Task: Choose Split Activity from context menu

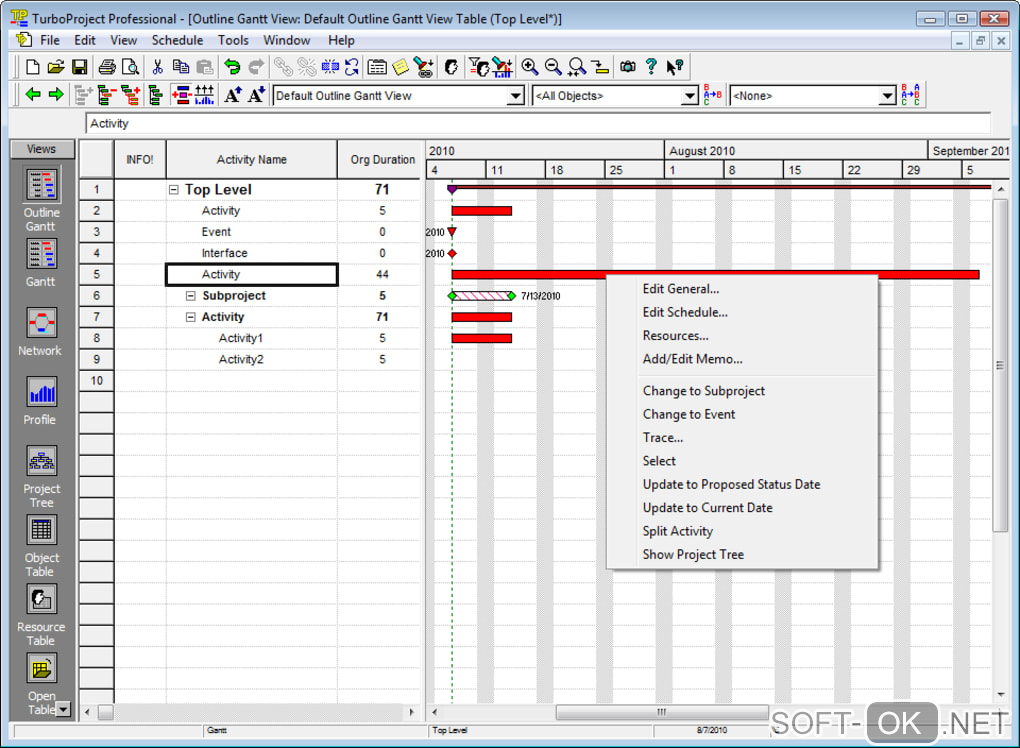Action: pyautogui.click(x=677, y=531)
